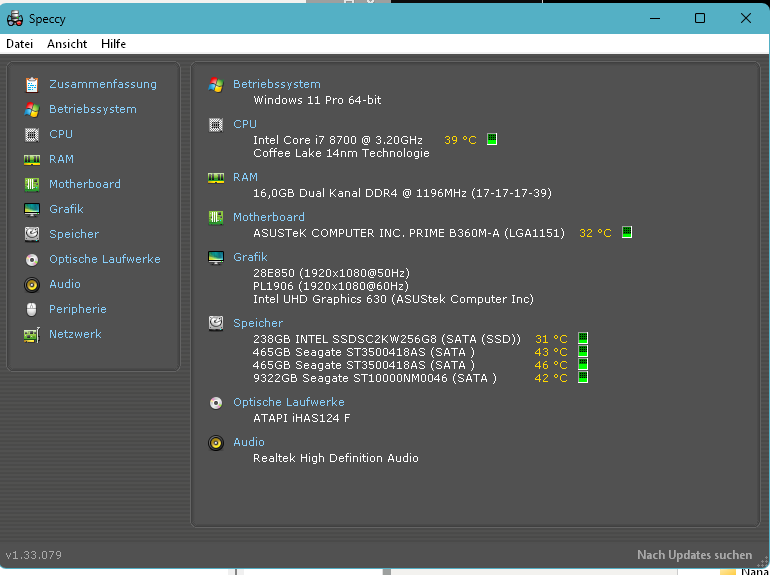770x575 pixels.
Task: Click the Intel Core i7 8700 @ 3.20GHz text
Action: 338,140
